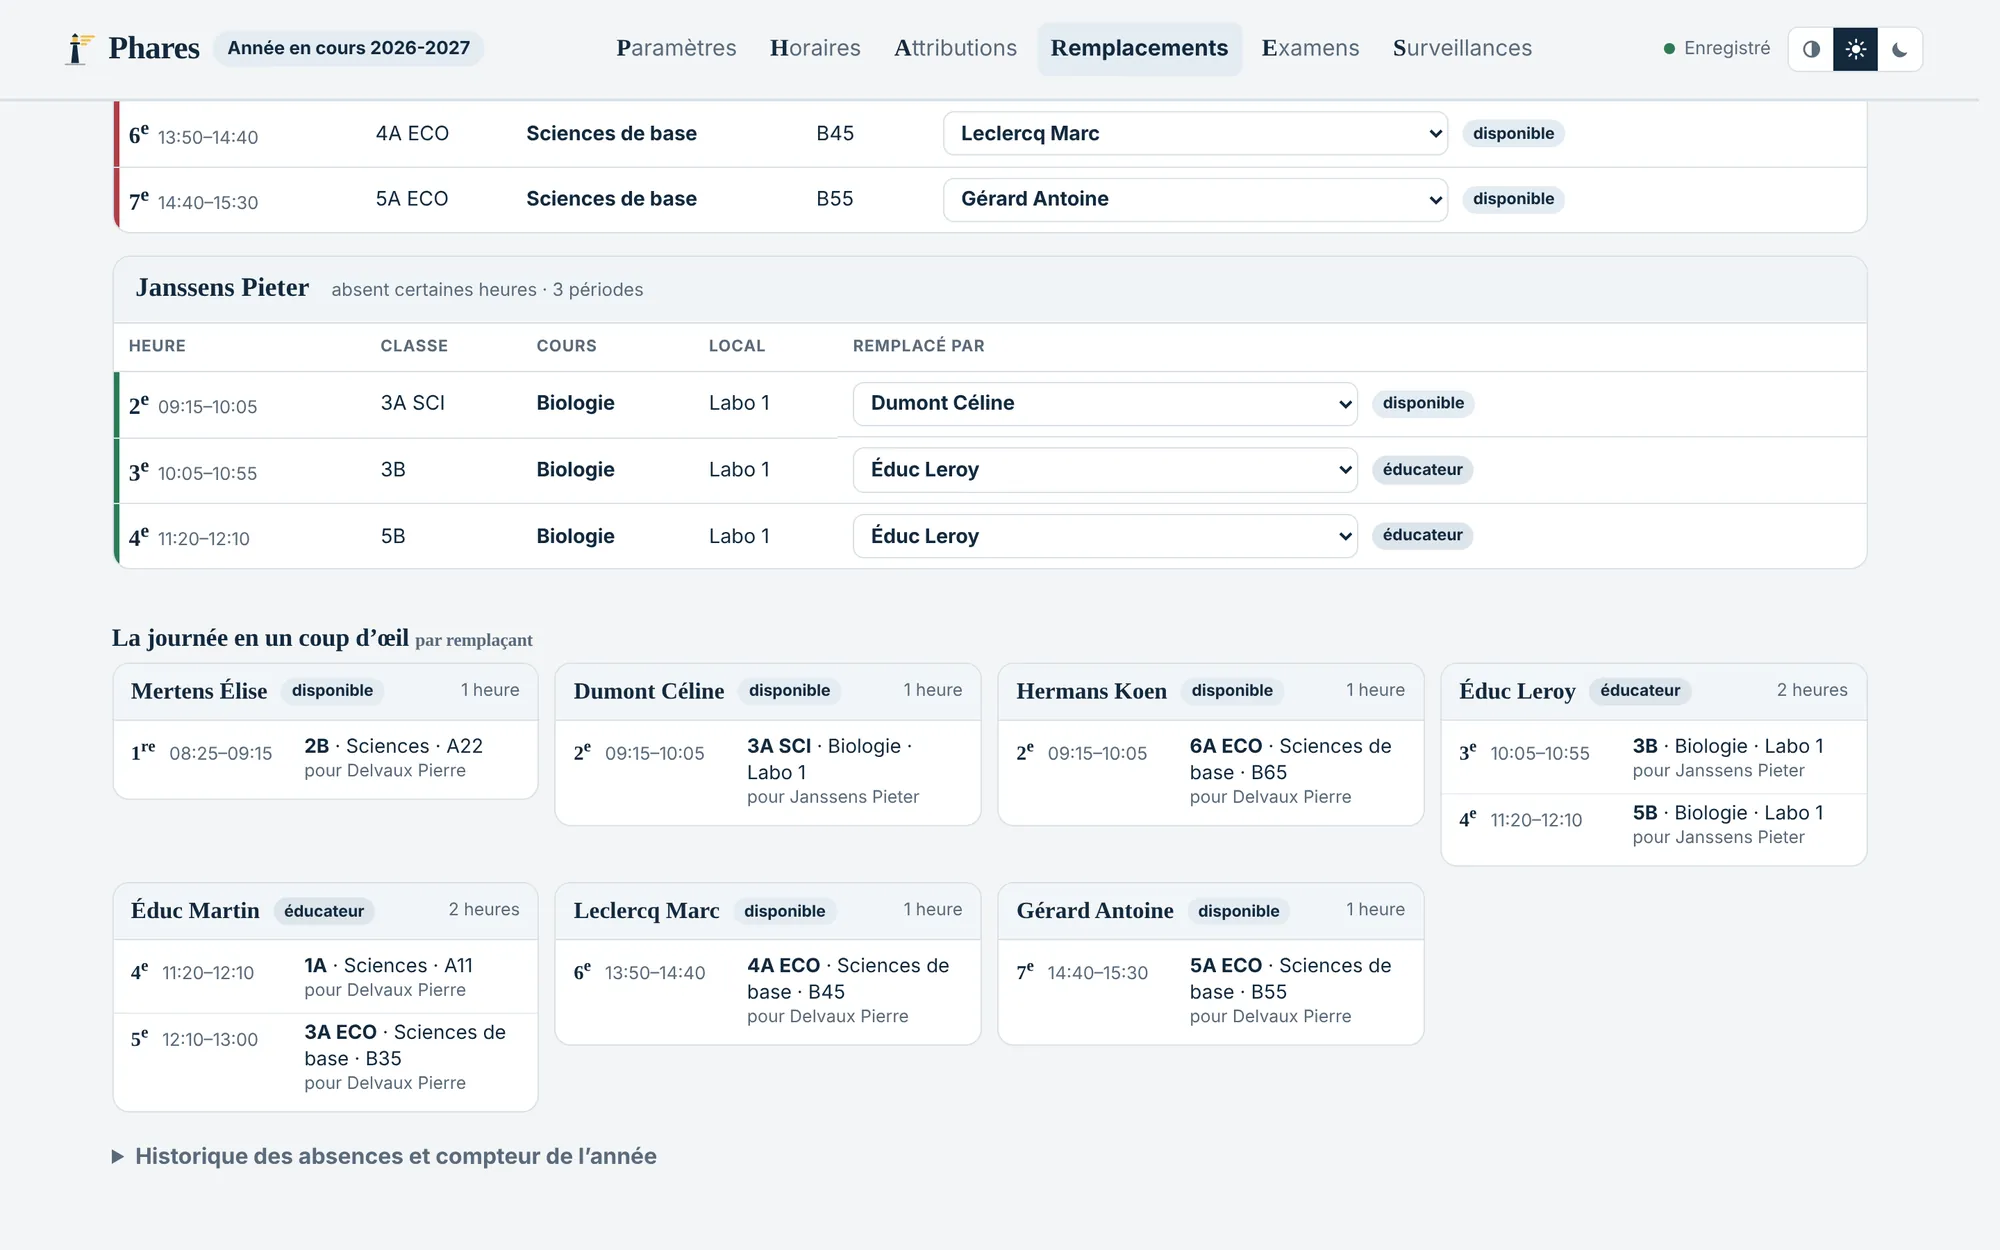The image size is (2000, 1250).
Task: Go to the Attributions tab
Action: pyautogui.click(x=955, y=48)
